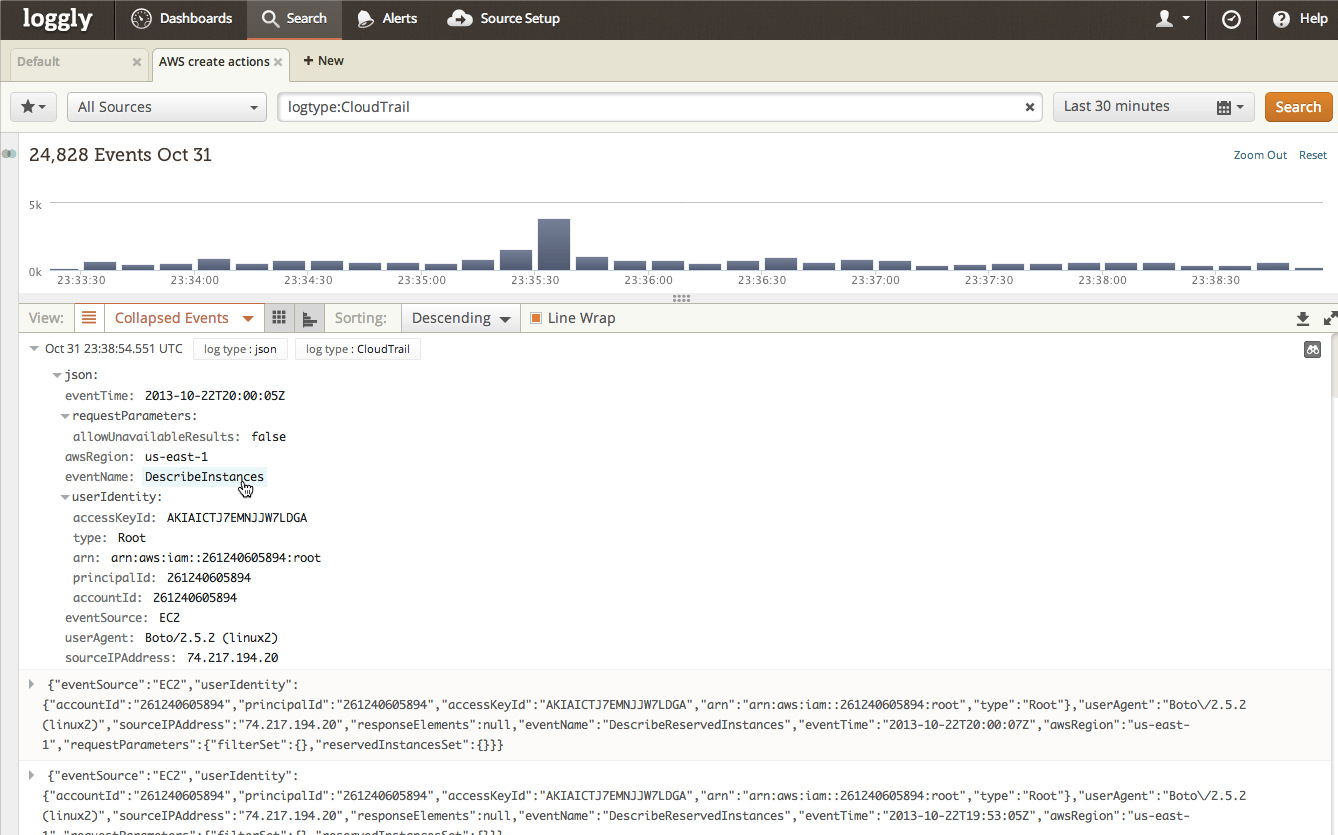Go to the Dashboards menu
The image size is (1338, 835).
coord(182,19)
